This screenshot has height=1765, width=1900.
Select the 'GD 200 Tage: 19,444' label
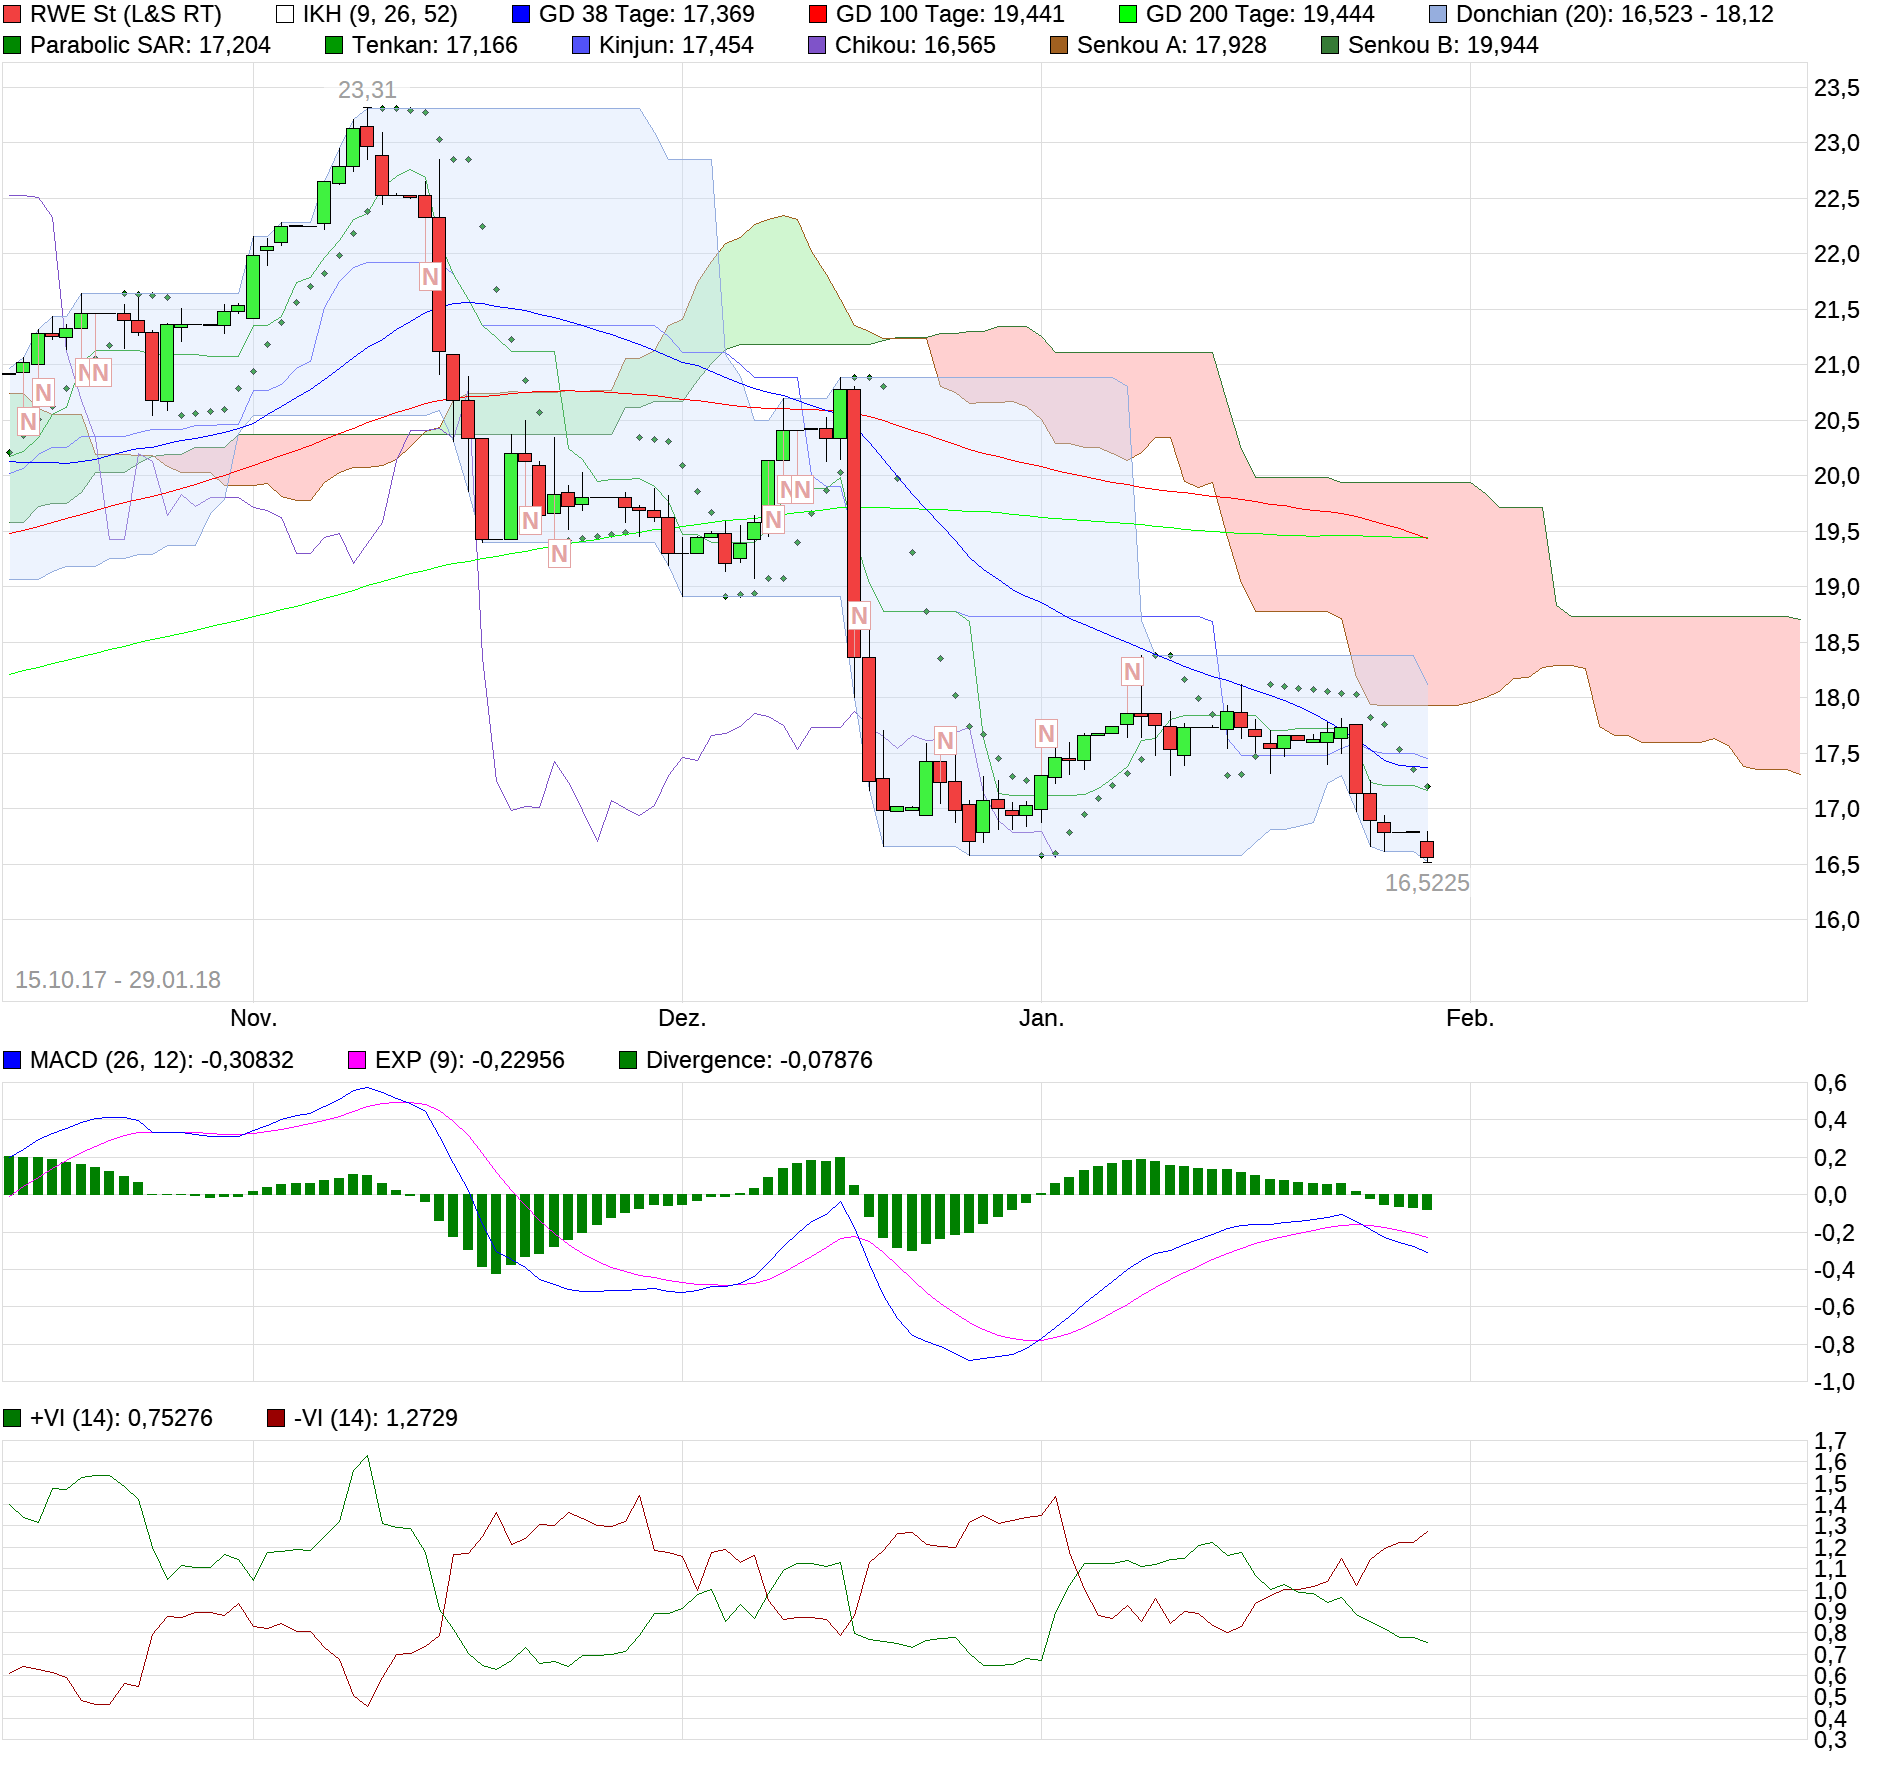coord(1260,14)
